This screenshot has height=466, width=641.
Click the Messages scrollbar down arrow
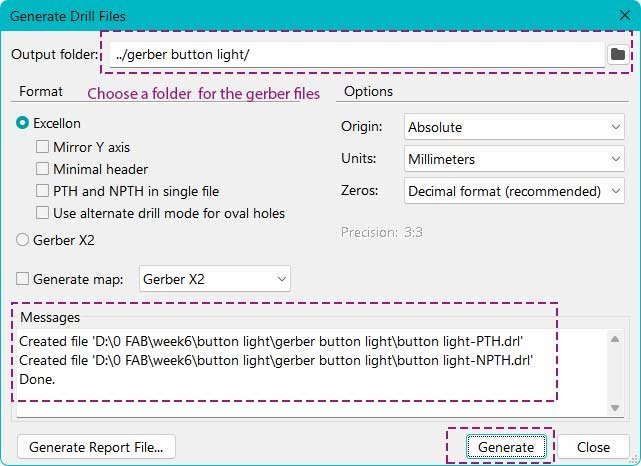[x=615, y=408]
